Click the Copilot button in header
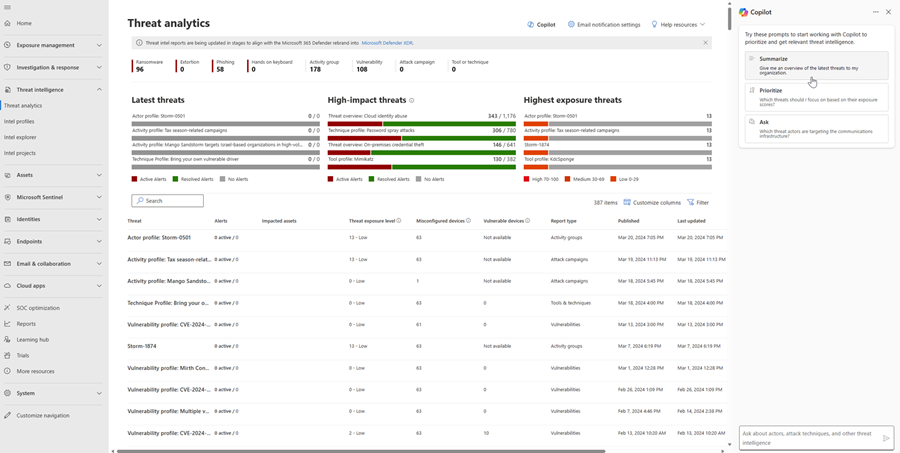This screenshot has height=453, width=900. coord(541,24)
